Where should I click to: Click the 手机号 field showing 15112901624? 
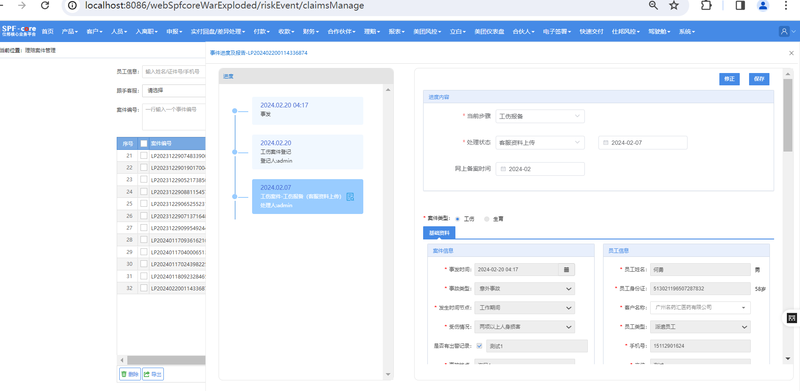click(x=700, y=346)
